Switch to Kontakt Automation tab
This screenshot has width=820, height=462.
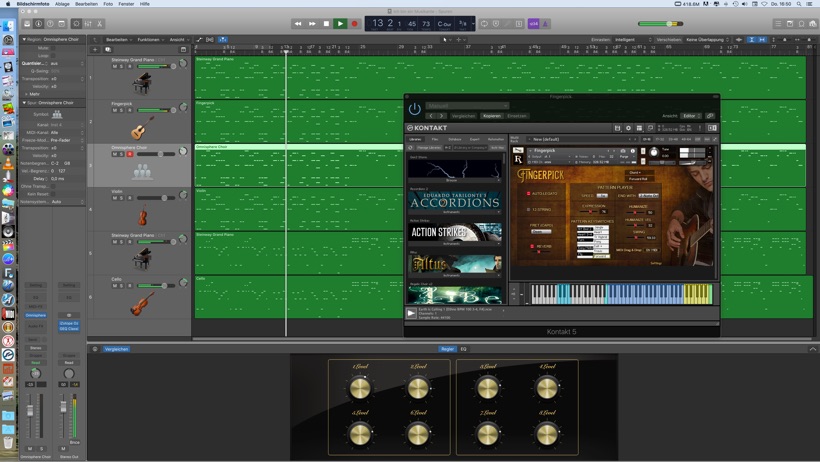(x=496, y=139)
